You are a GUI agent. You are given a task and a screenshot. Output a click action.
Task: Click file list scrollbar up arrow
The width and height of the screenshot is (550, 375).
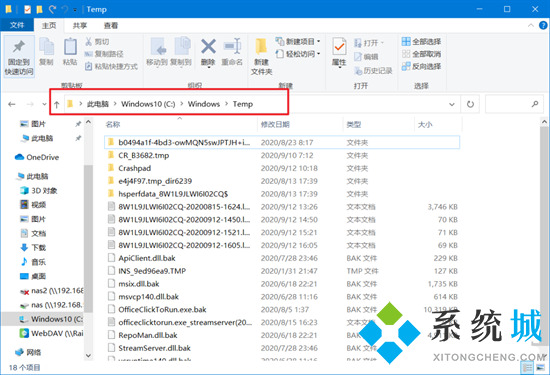pos(544,122)
